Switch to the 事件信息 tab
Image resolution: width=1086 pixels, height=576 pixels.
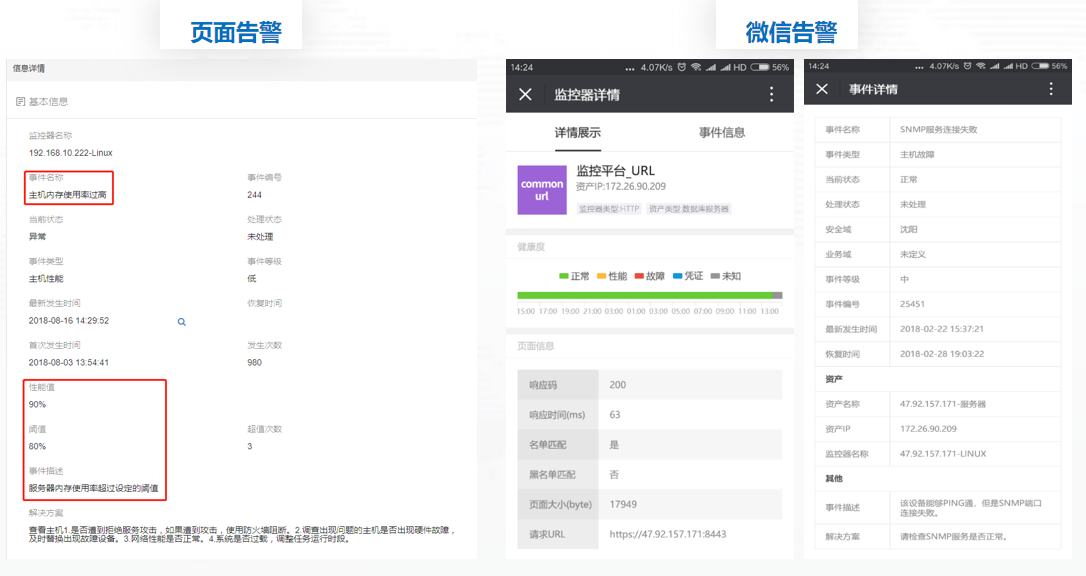pos(722,132)
